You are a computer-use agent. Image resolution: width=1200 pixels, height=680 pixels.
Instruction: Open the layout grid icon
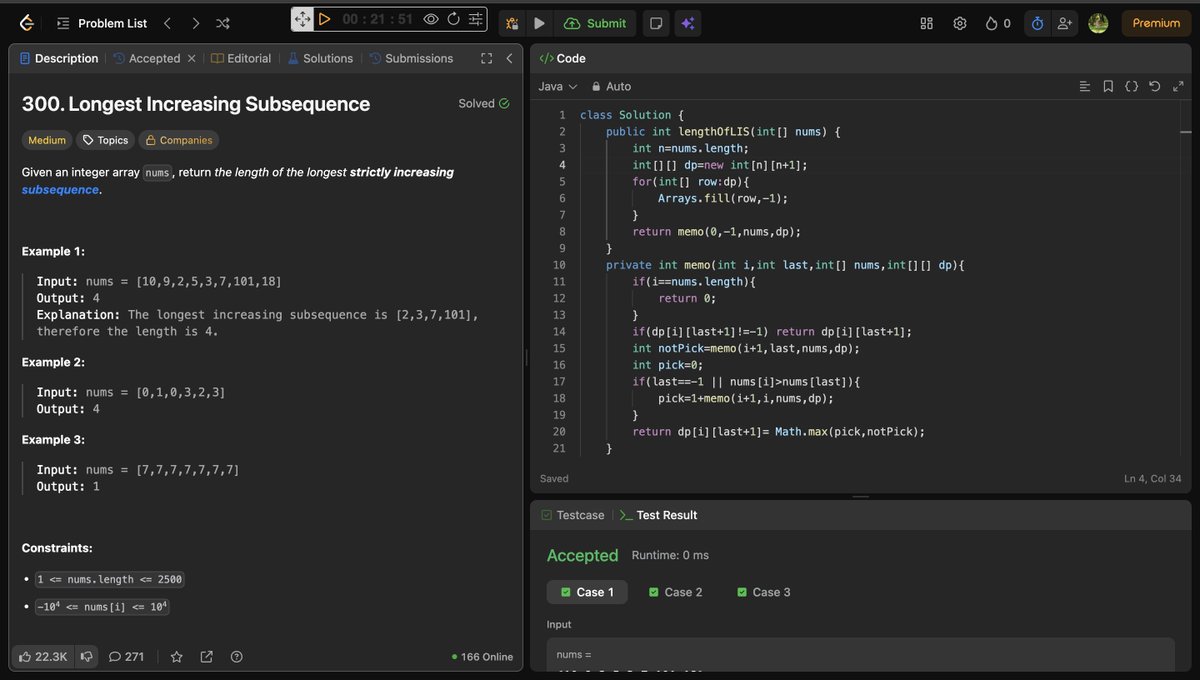click(x=927, y=23)
